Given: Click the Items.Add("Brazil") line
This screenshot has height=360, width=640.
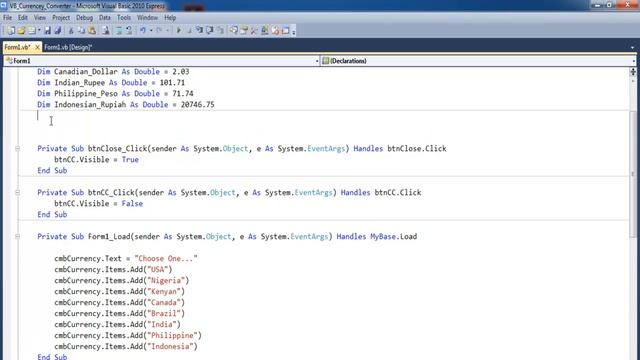Looking at the screenshot, I should 120,314.
